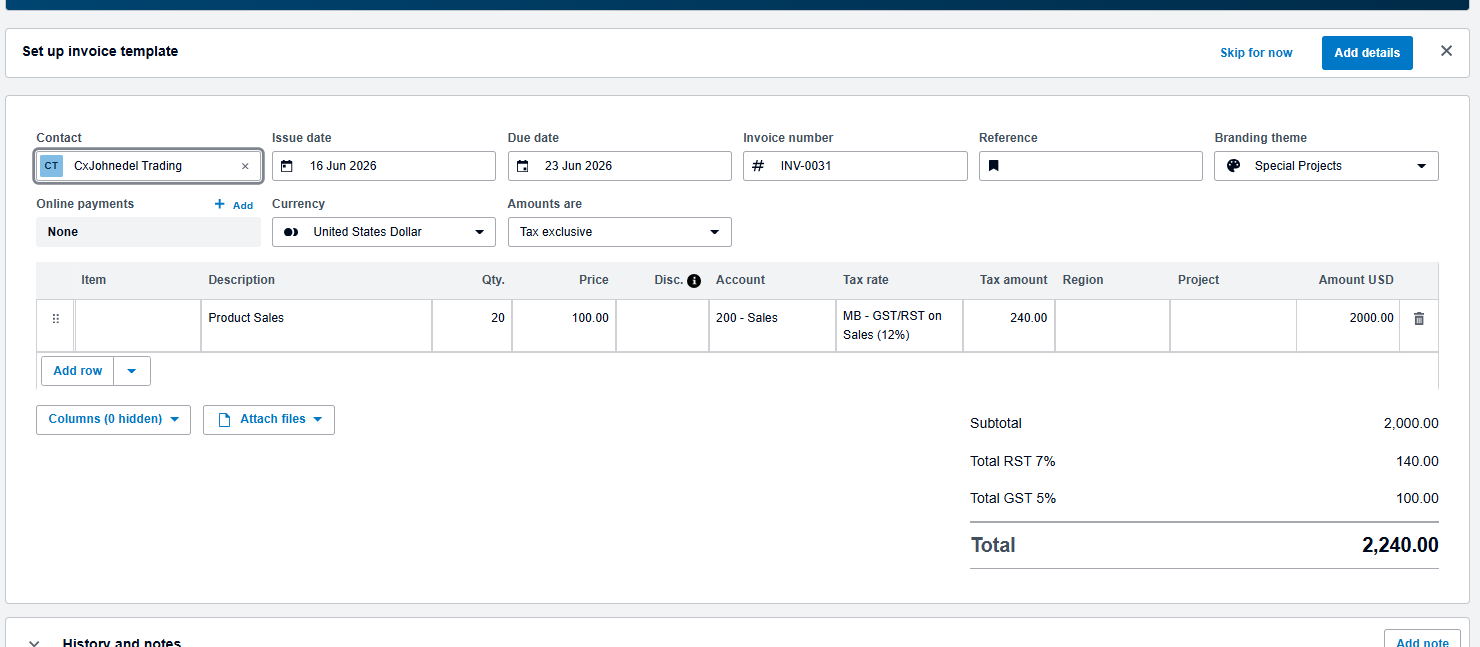The height and width of the screenshot is (647, 1480).
Task: Click the Account column header
Action: coord(740,281)
